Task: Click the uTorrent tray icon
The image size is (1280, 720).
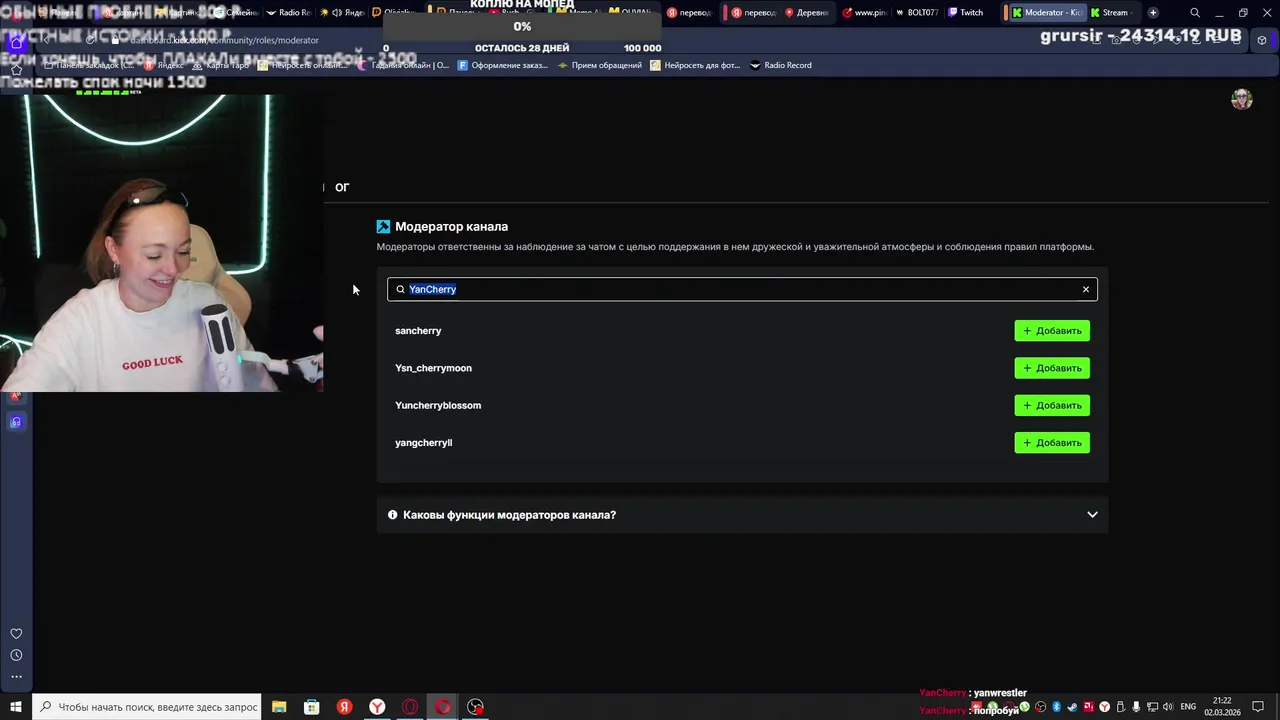Action: click(1025, 707)
